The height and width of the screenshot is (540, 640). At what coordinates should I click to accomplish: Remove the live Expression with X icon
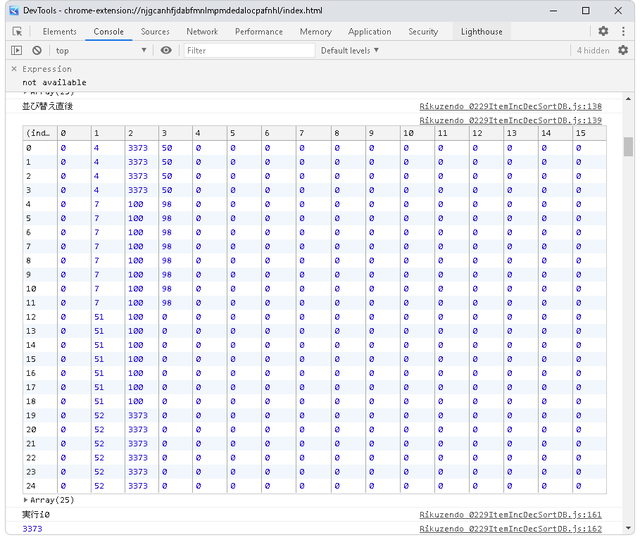[14, 69]
